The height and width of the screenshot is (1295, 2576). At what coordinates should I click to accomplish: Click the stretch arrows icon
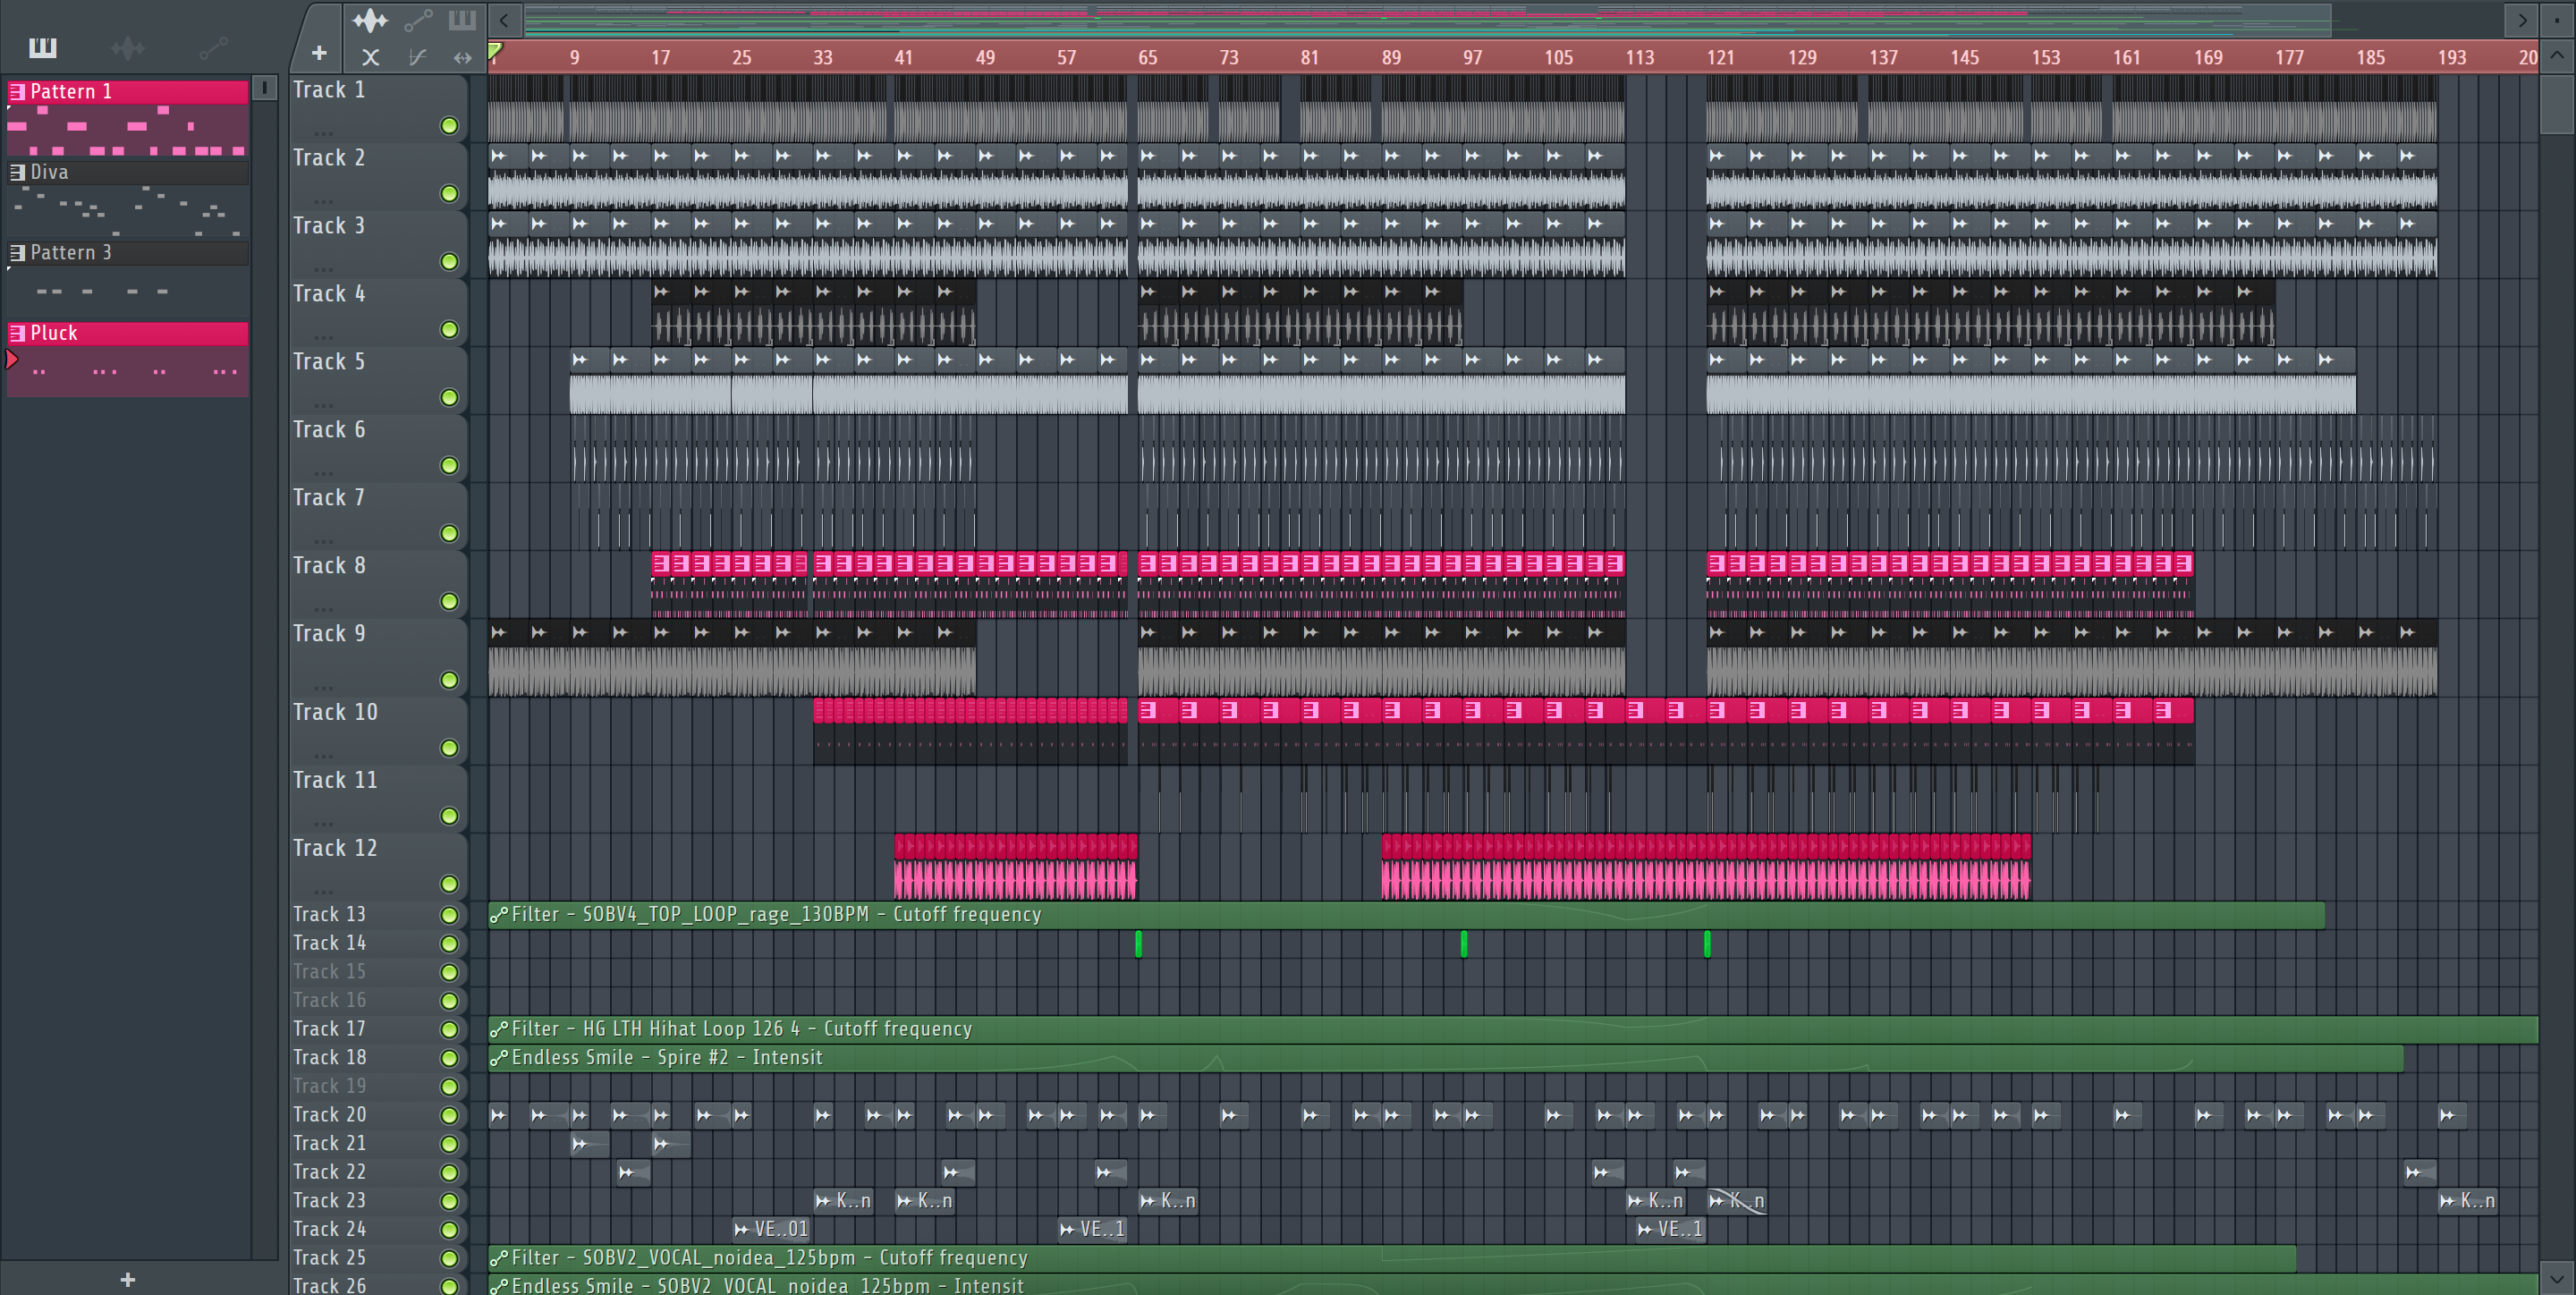(462, 58)
